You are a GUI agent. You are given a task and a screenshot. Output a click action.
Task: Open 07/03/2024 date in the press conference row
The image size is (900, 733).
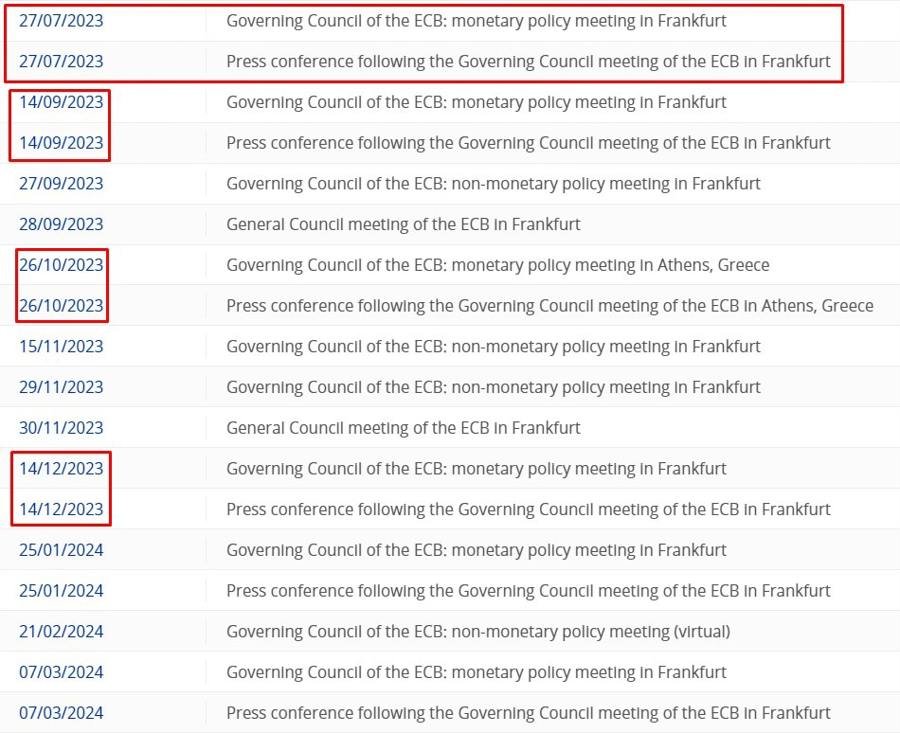61,713
